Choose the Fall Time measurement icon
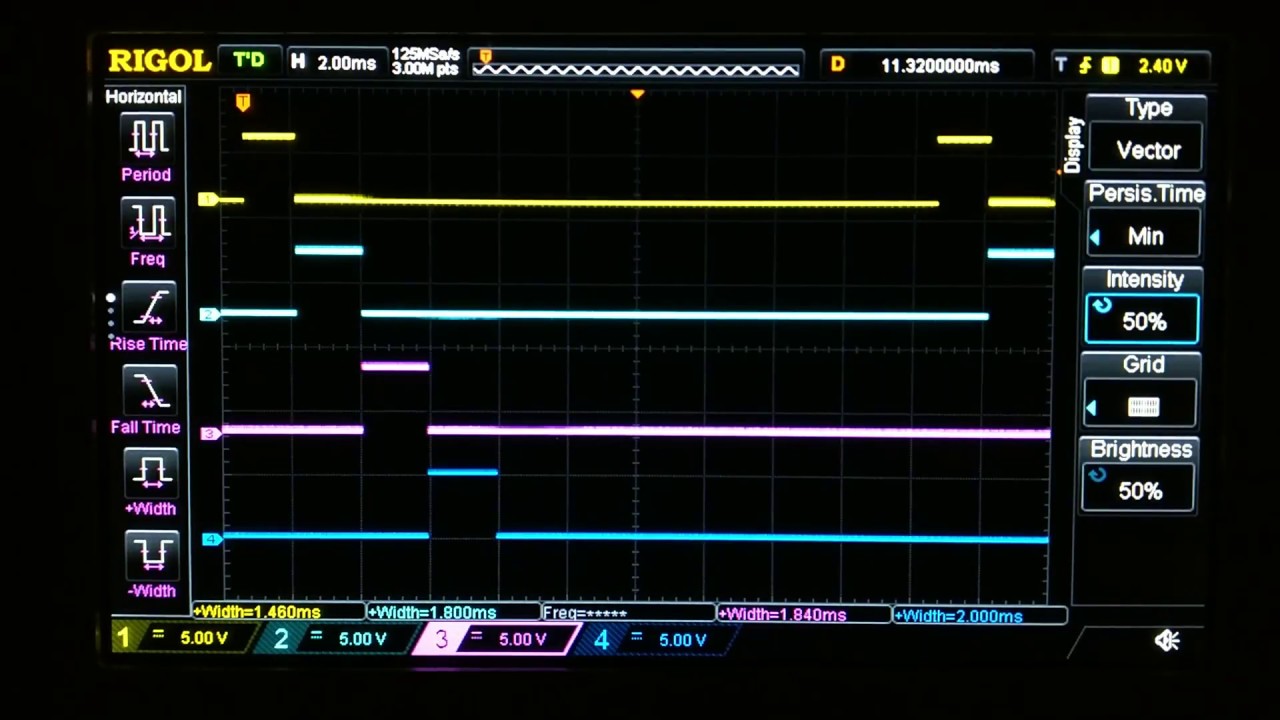The height and width of the screenshot is (720, 1280). point(148,390)
